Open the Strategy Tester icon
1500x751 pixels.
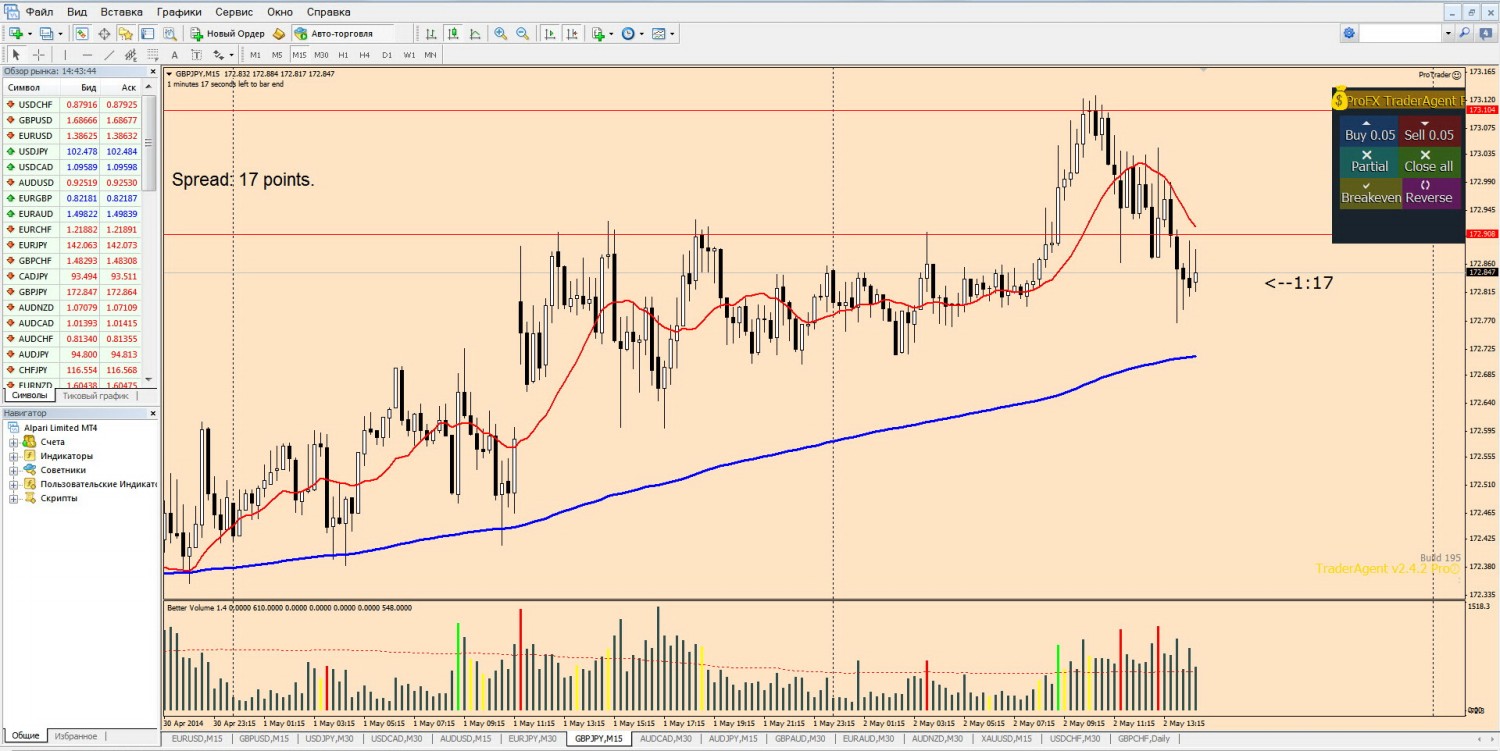coord(169,33)
